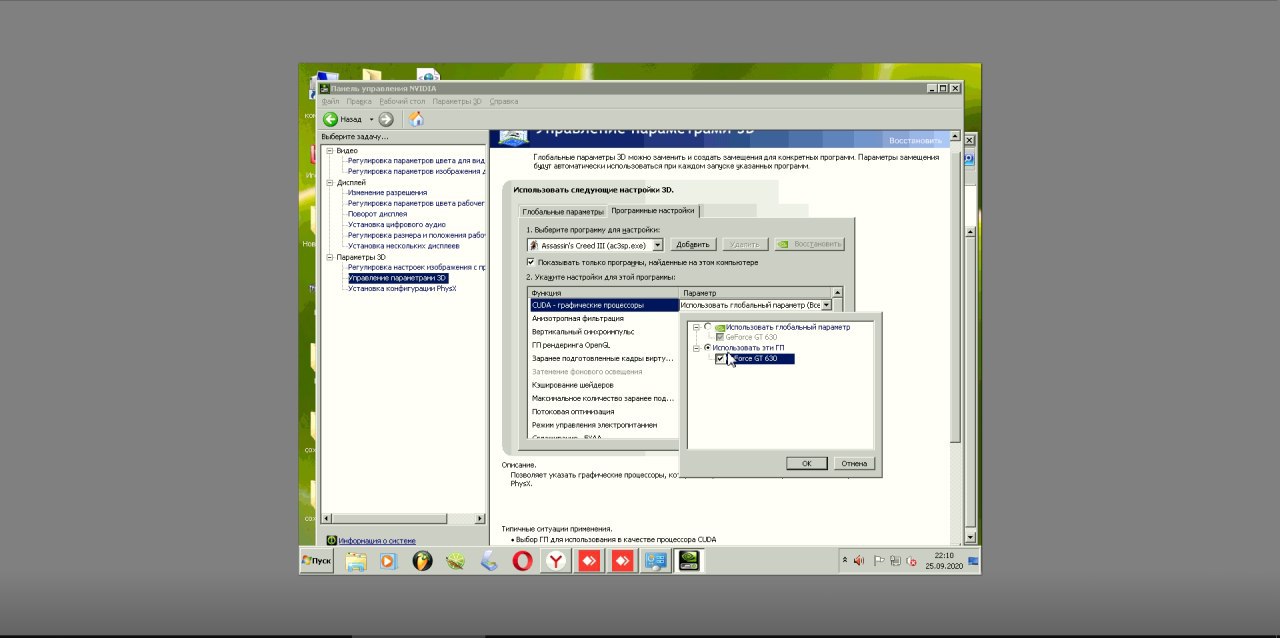Switch to Глобальные параметры tab
Image resolution: width=1280 pixels, height=638 pixels.
[x=563, y=211]
